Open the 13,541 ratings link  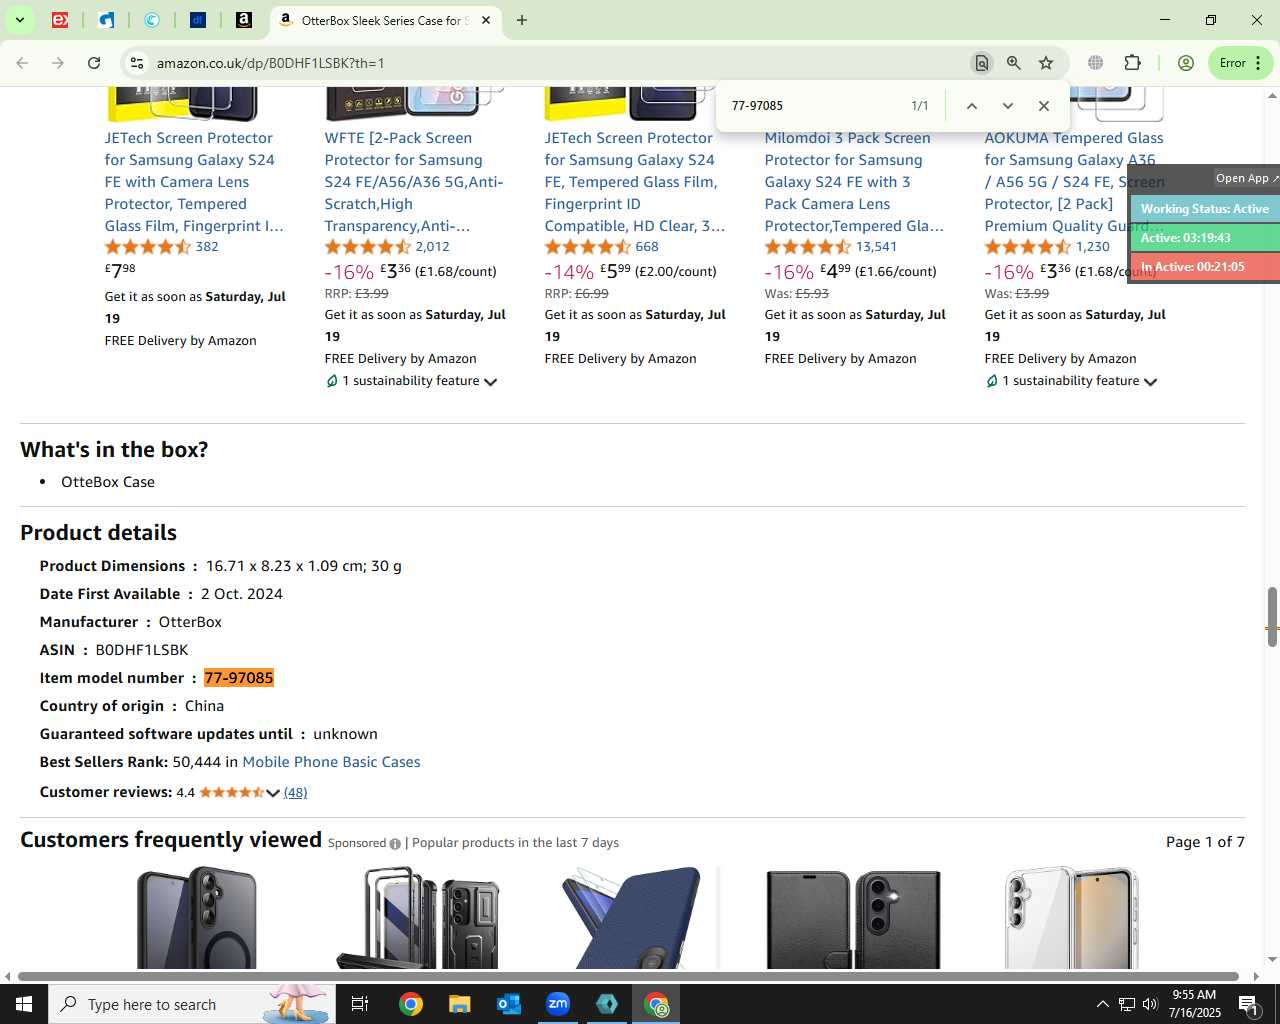876,247
